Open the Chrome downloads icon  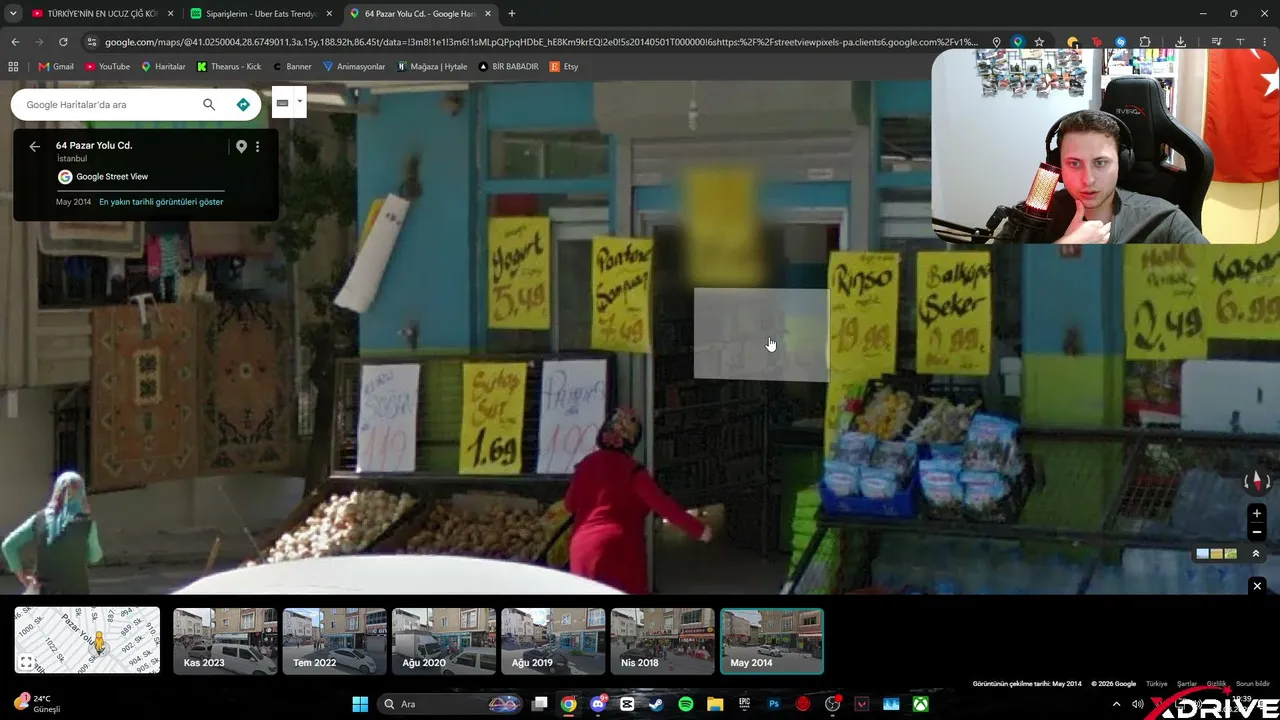1181,42
